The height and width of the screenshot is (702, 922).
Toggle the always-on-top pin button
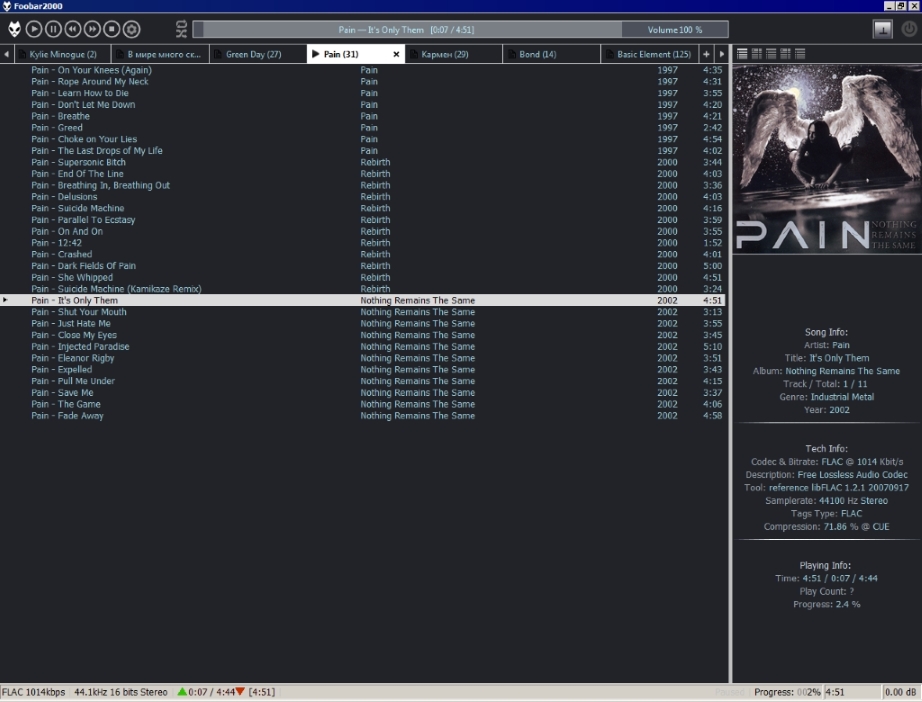(x=883, y=29)
